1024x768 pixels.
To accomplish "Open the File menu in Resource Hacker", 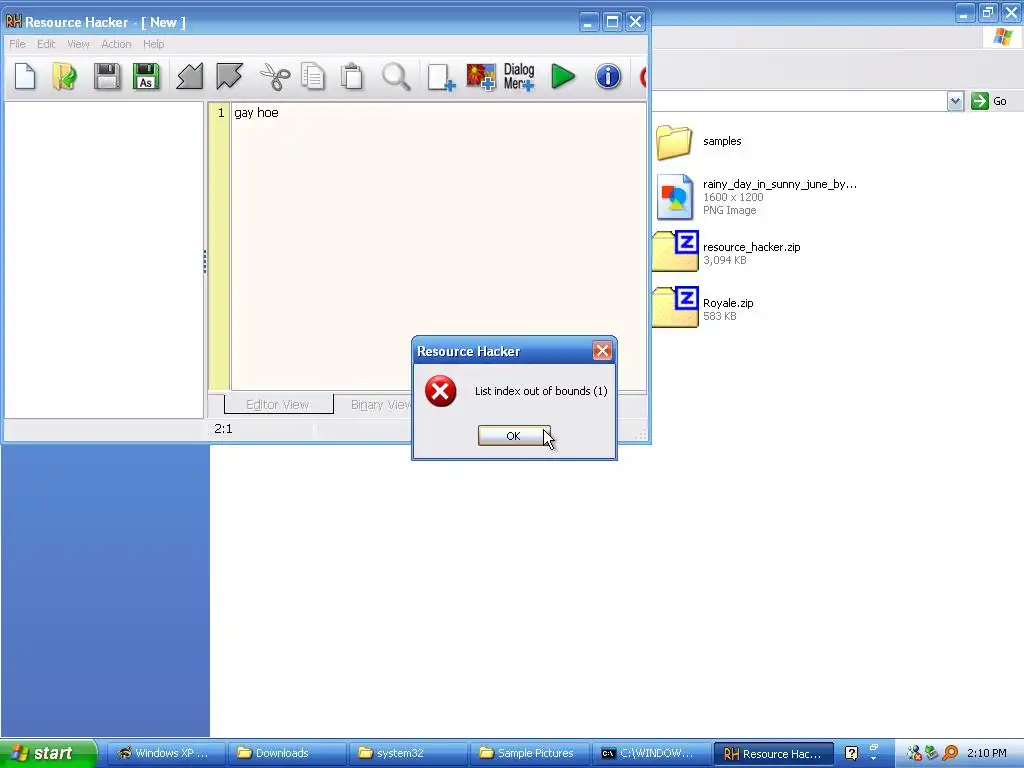I will pyautogui.click(x=18, y=44).
